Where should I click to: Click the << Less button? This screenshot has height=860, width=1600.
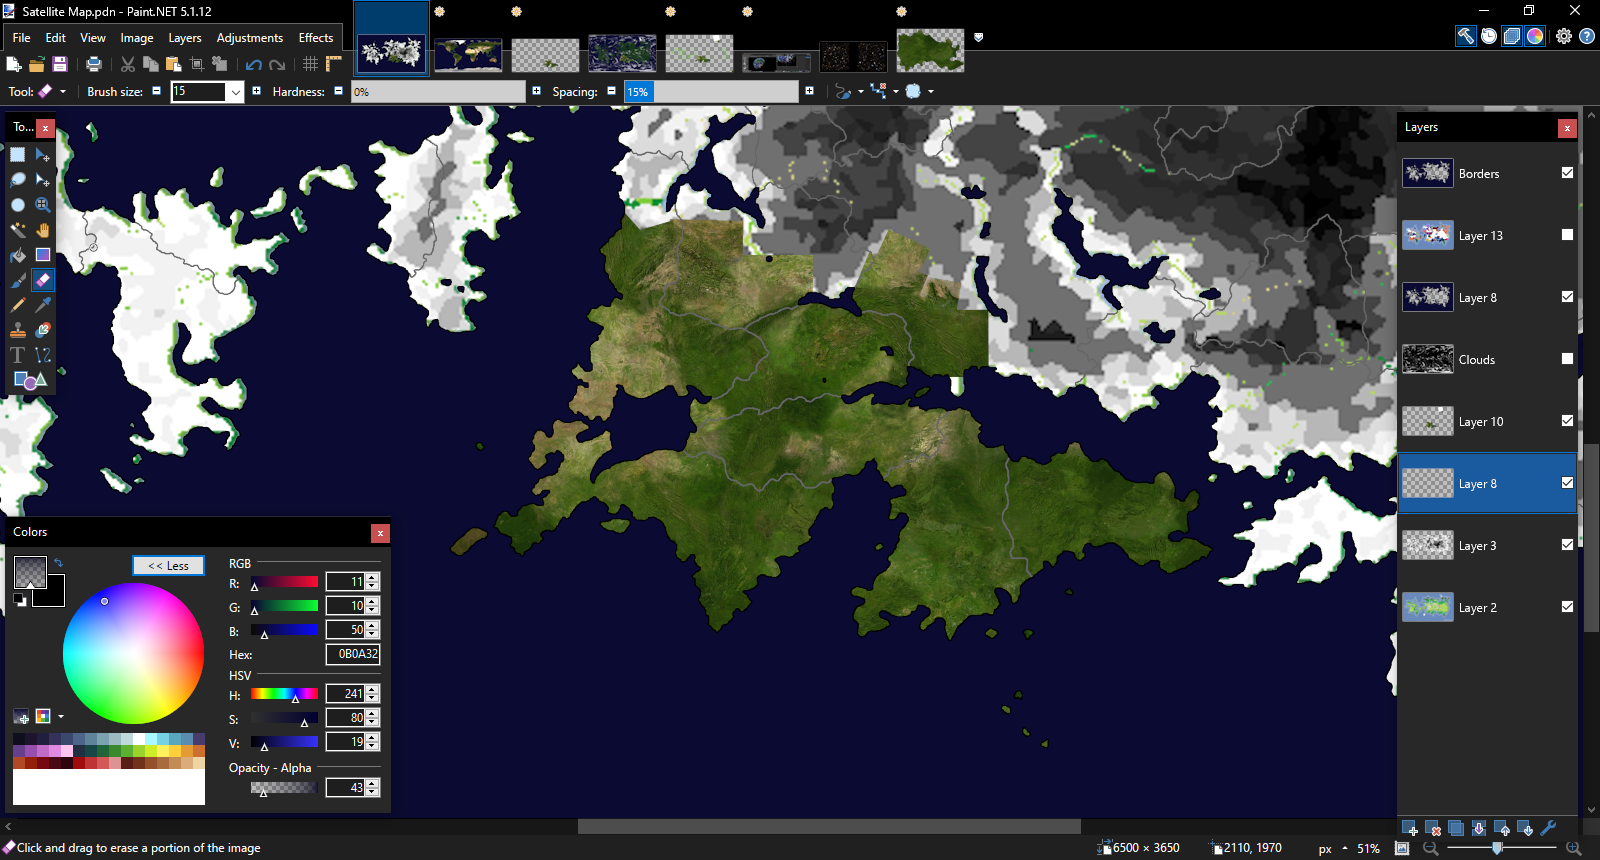click(x=168, y=566)
